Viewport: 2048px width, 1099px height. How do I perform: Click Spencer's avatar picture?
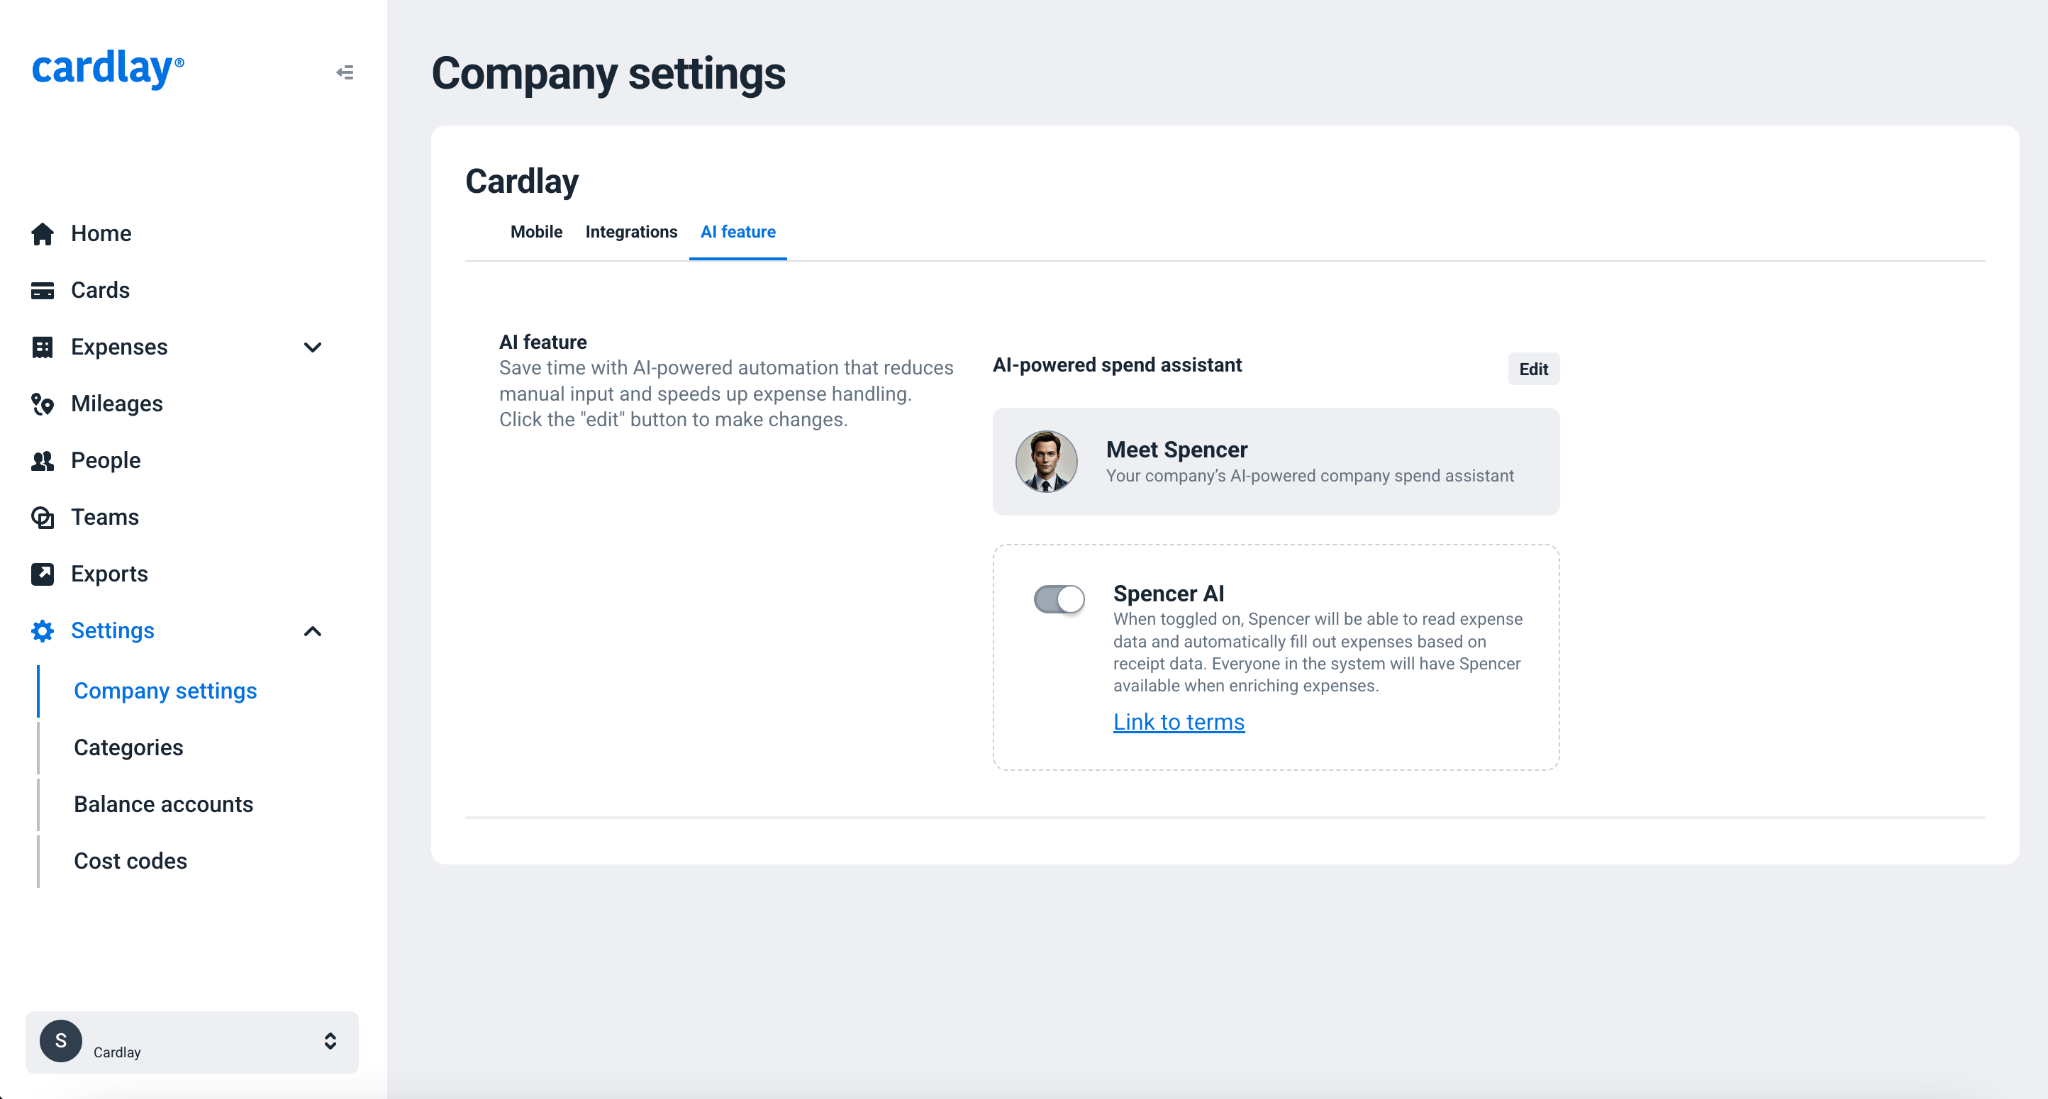(x=1046, y=462)
